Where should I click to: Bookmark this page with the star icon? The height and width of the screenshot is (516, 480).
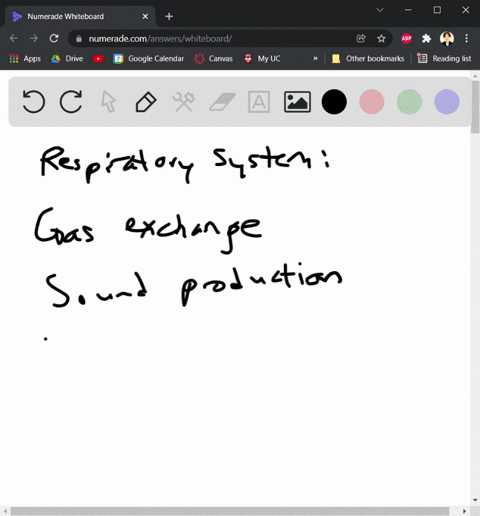click(381, 39)
